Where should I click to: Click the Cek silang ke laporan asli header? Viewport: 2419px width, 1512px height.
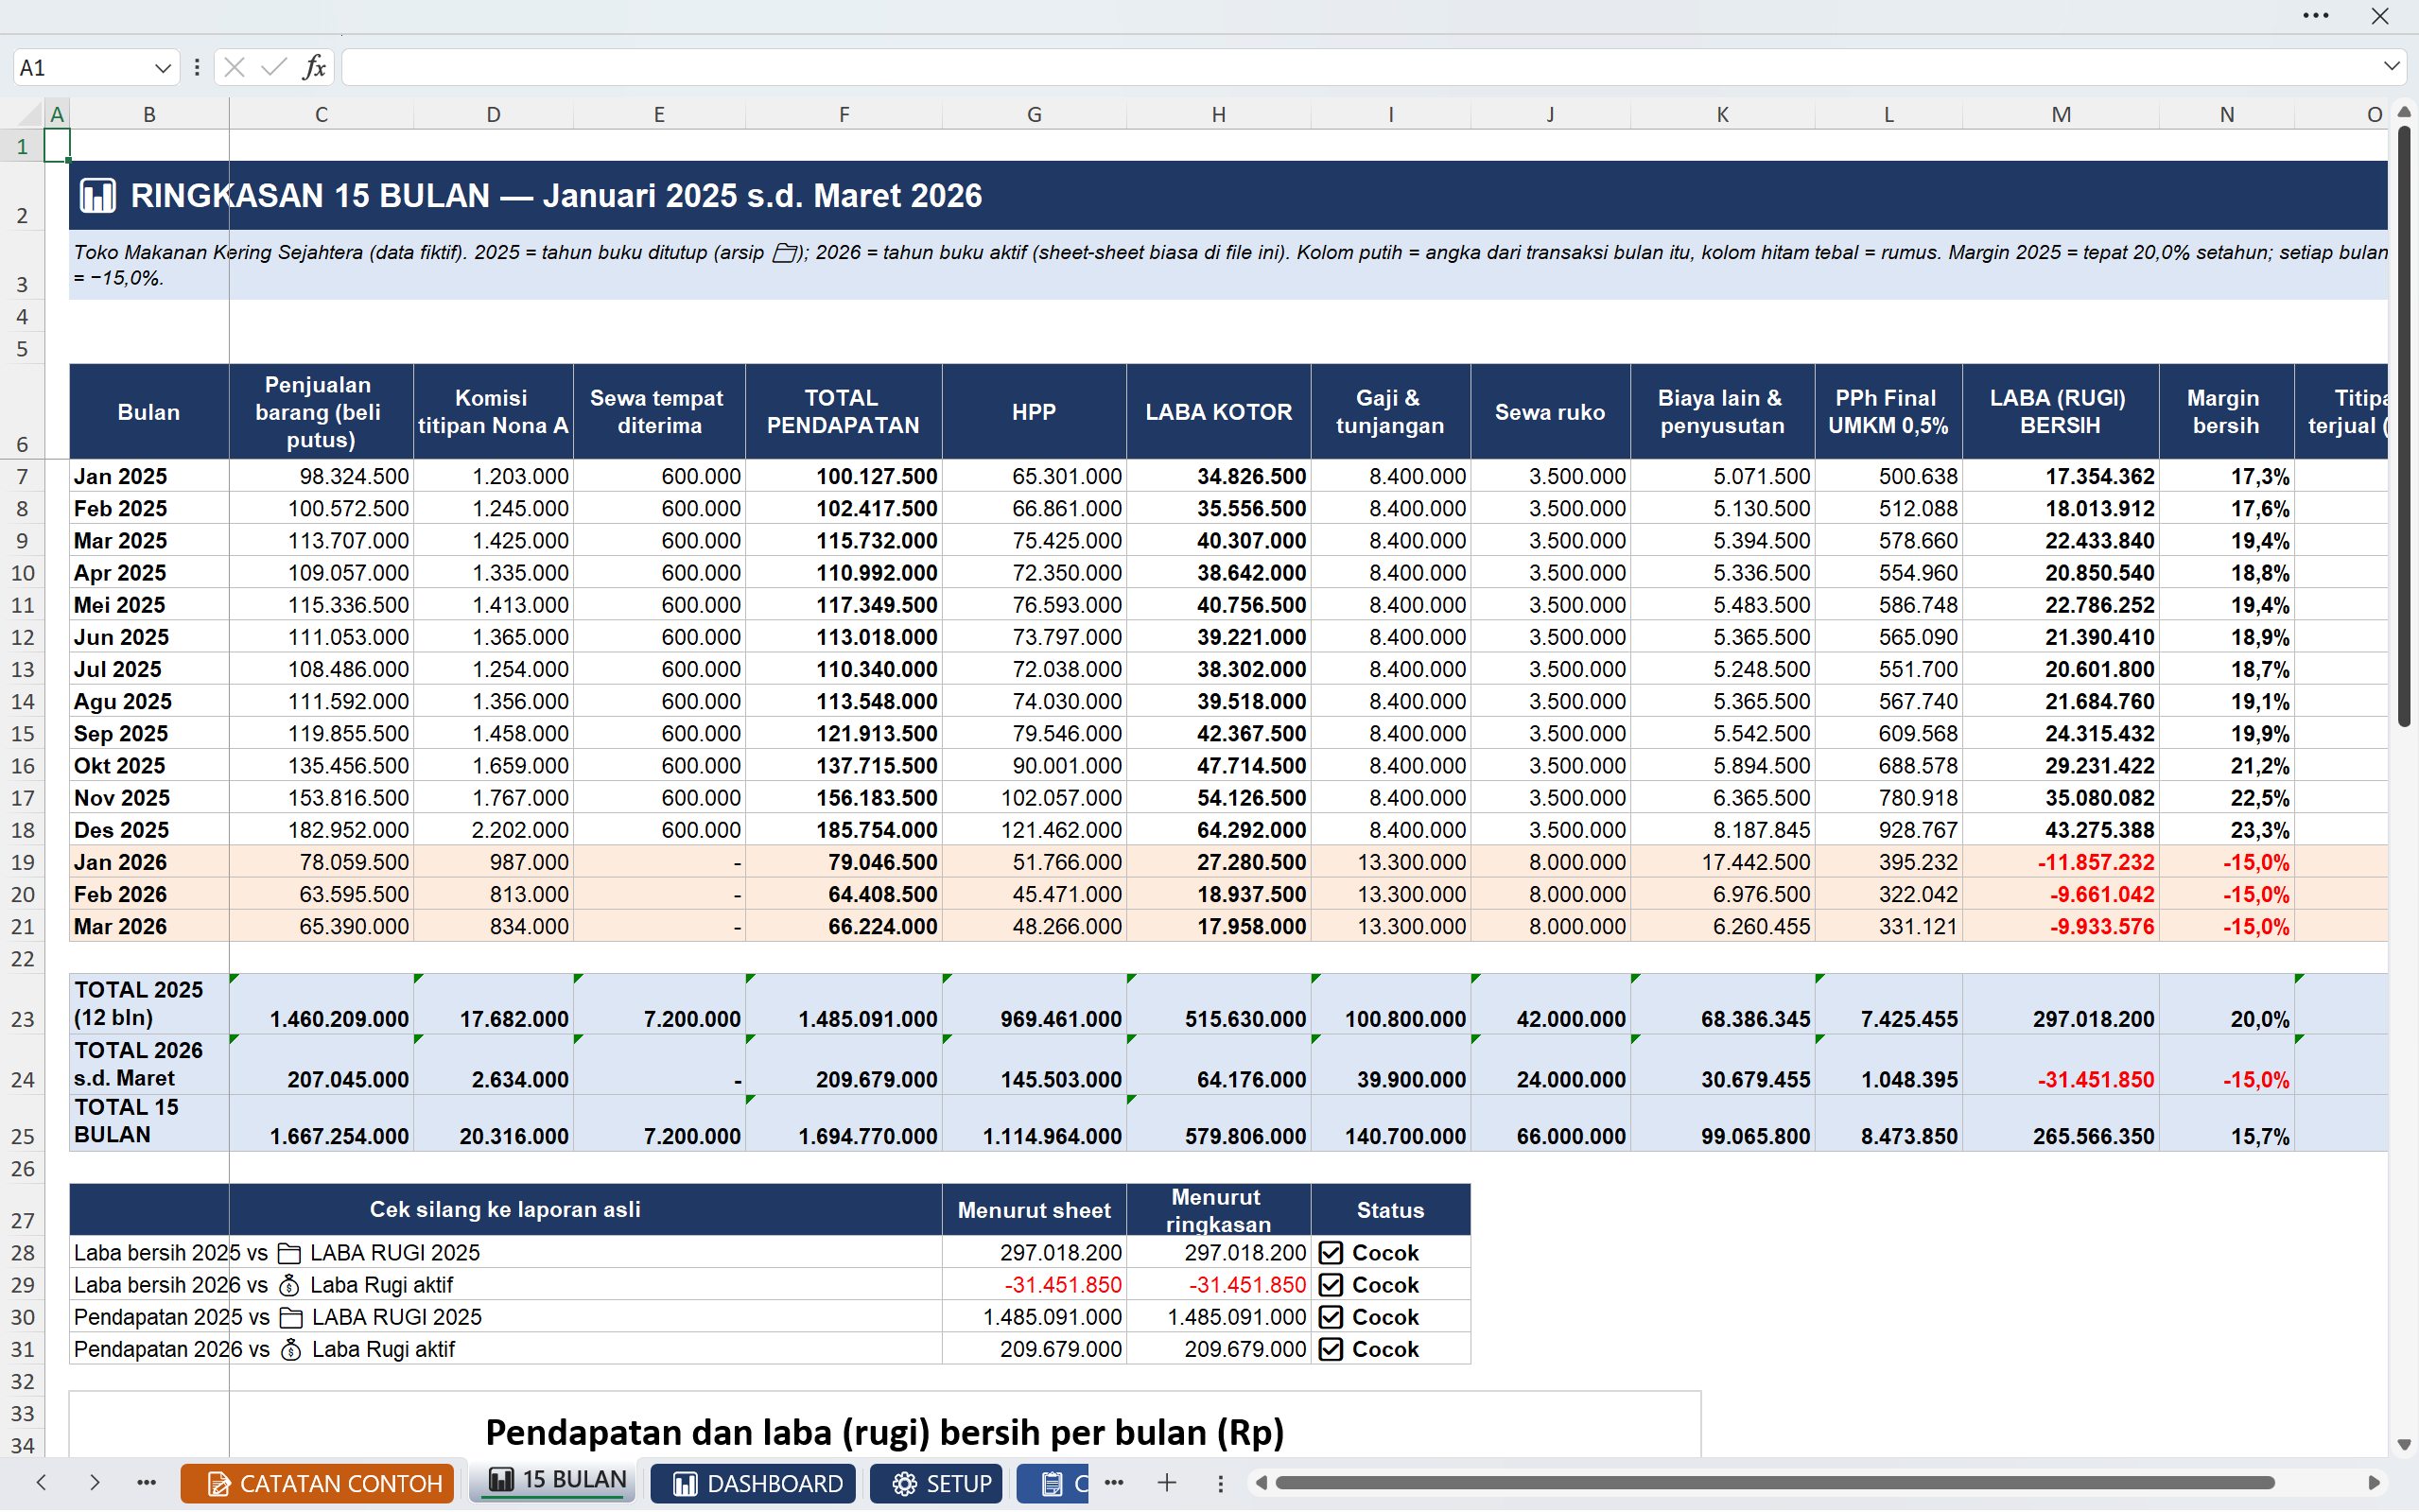(x=505, y=1209)
